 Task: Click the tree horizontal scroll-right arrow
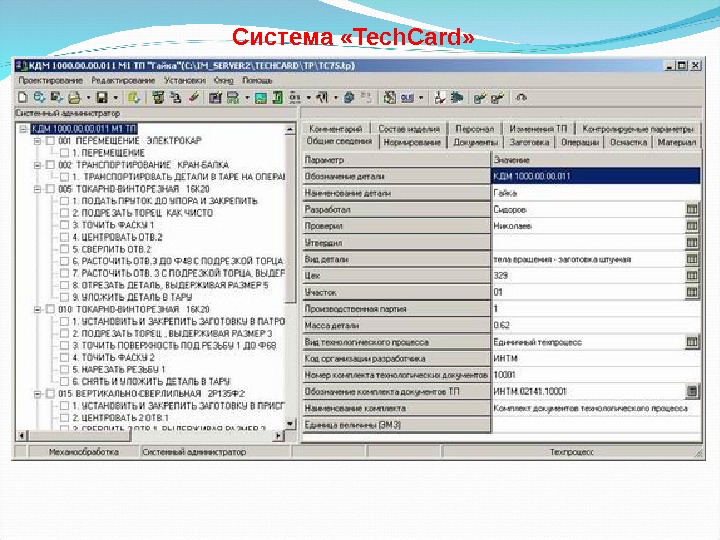(279, 435)
